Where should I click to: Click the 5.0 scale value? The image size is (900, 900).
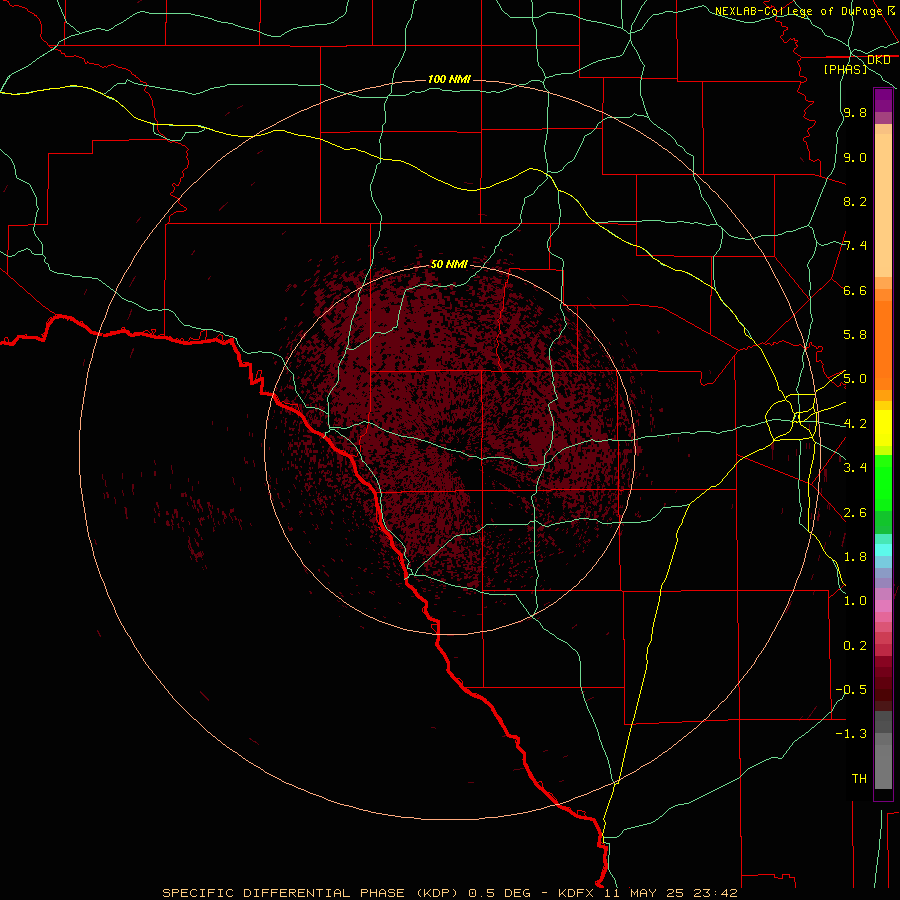[855, 379]
